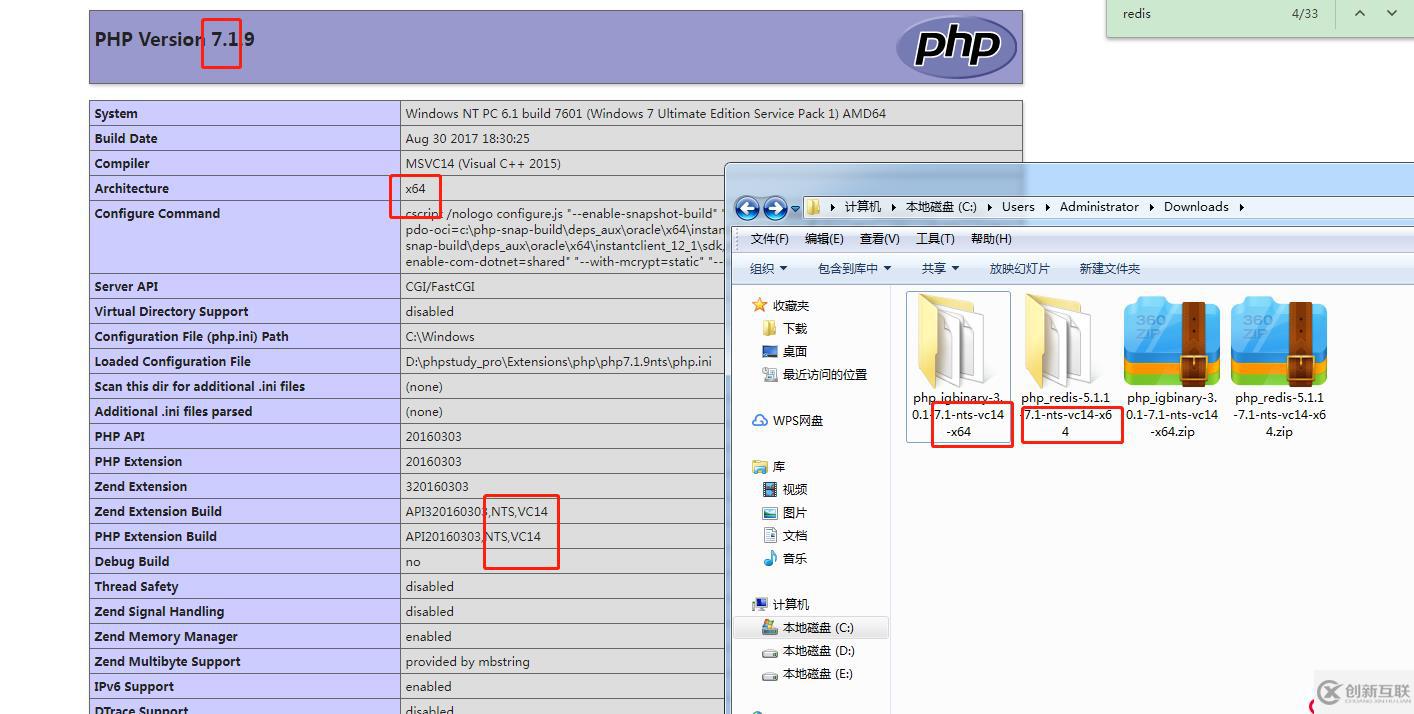This screenshot has width=1414, height=714.
Task: Click the 文档 documents library icon
Action: click(x=769, y=535)
